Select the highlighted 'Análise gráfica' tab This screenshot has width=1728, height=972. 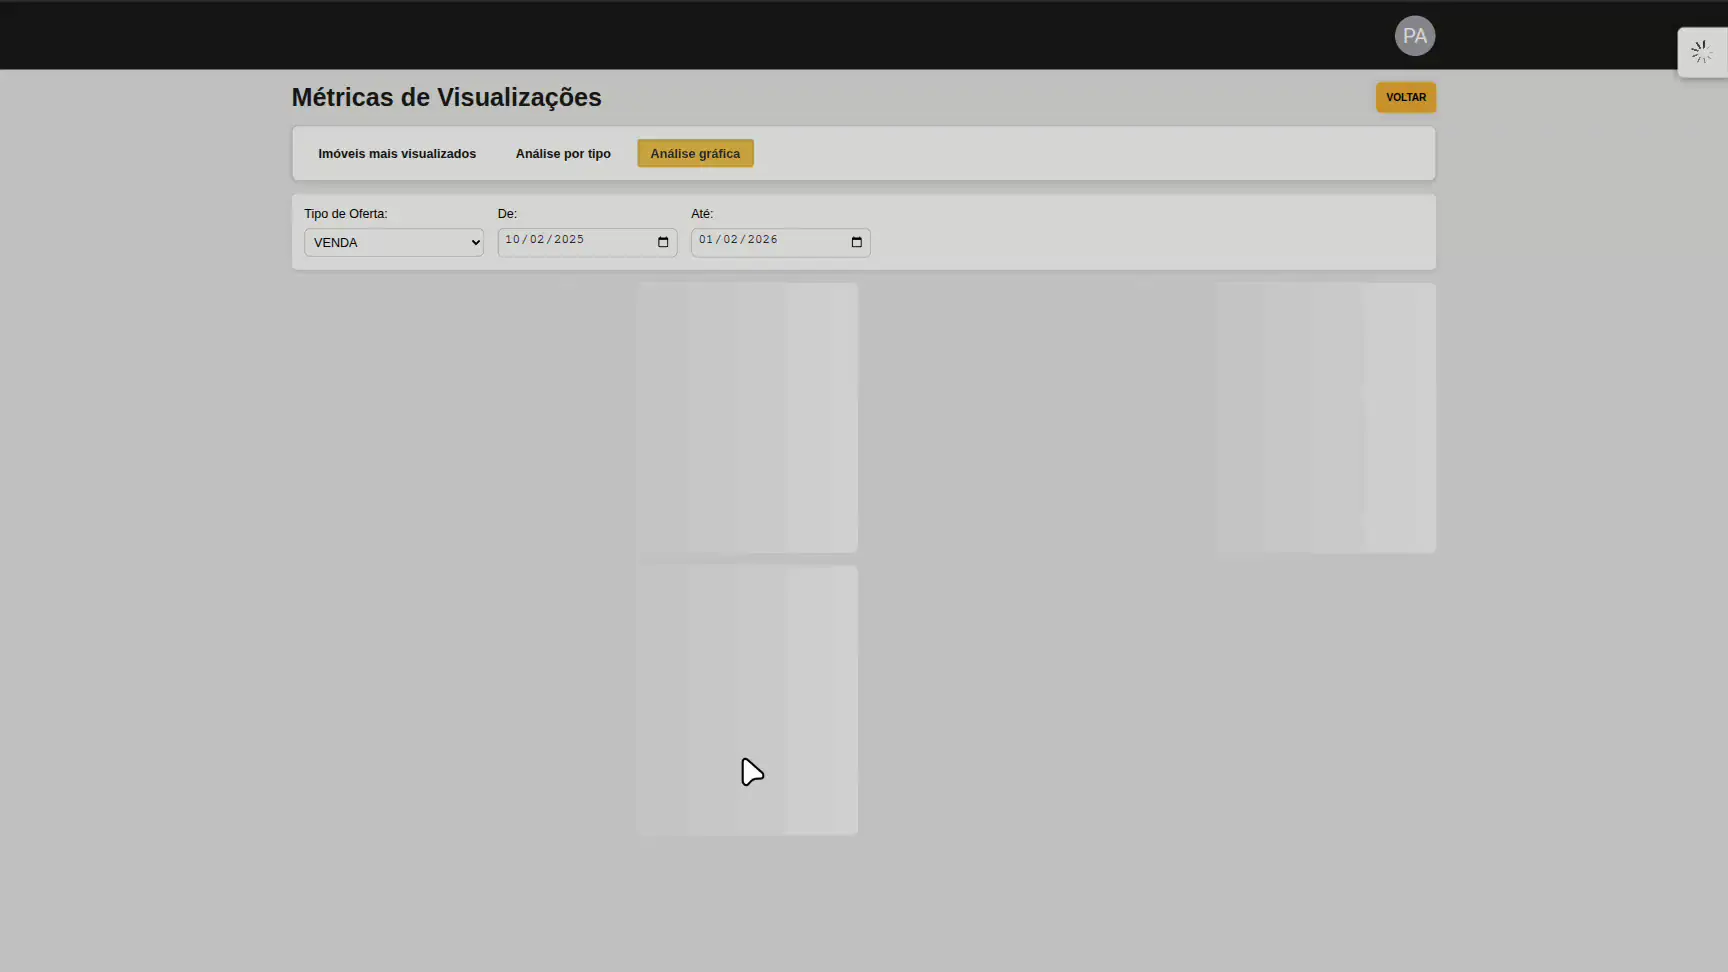694,153
